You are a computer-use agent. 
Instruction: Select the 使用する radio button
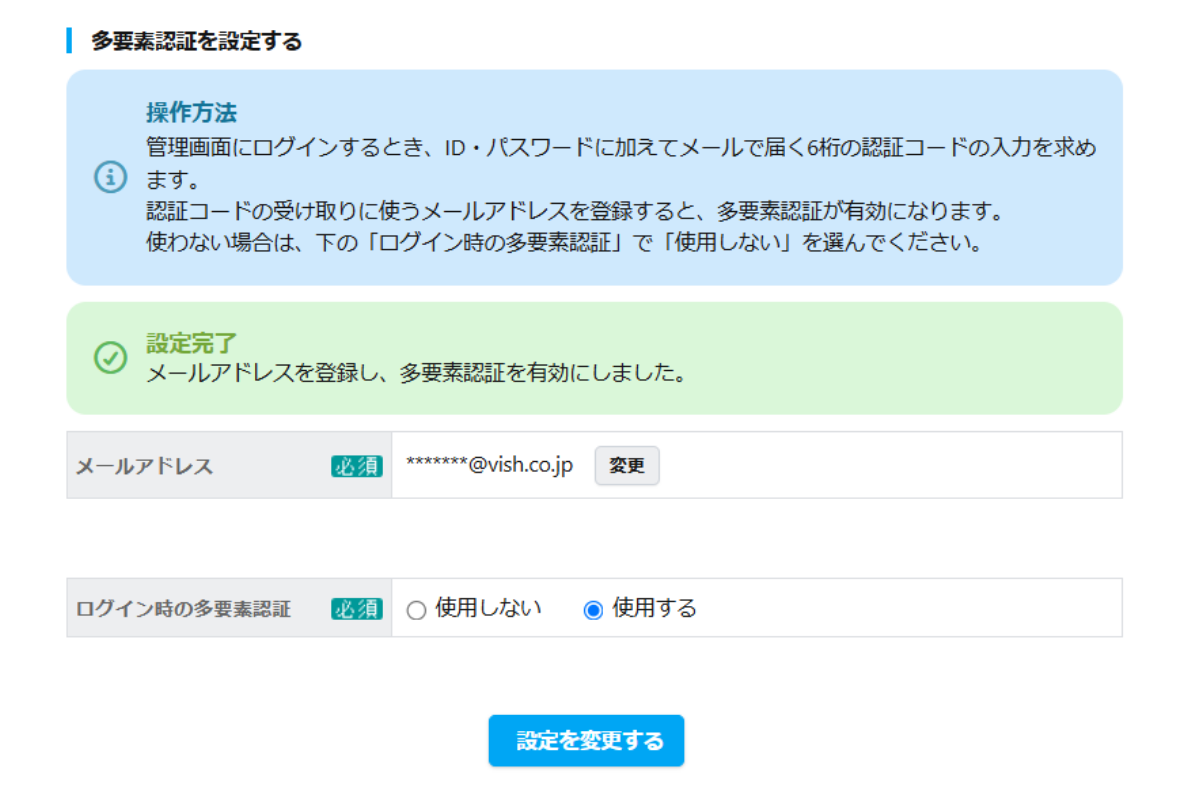click(593, 610)
